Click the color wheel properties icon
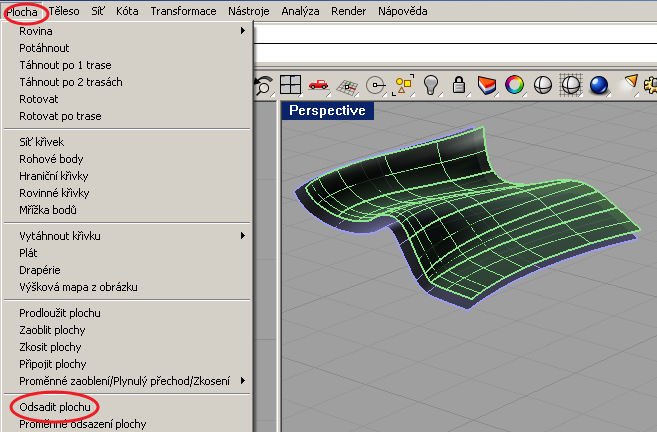 click(x=515, y=85)
